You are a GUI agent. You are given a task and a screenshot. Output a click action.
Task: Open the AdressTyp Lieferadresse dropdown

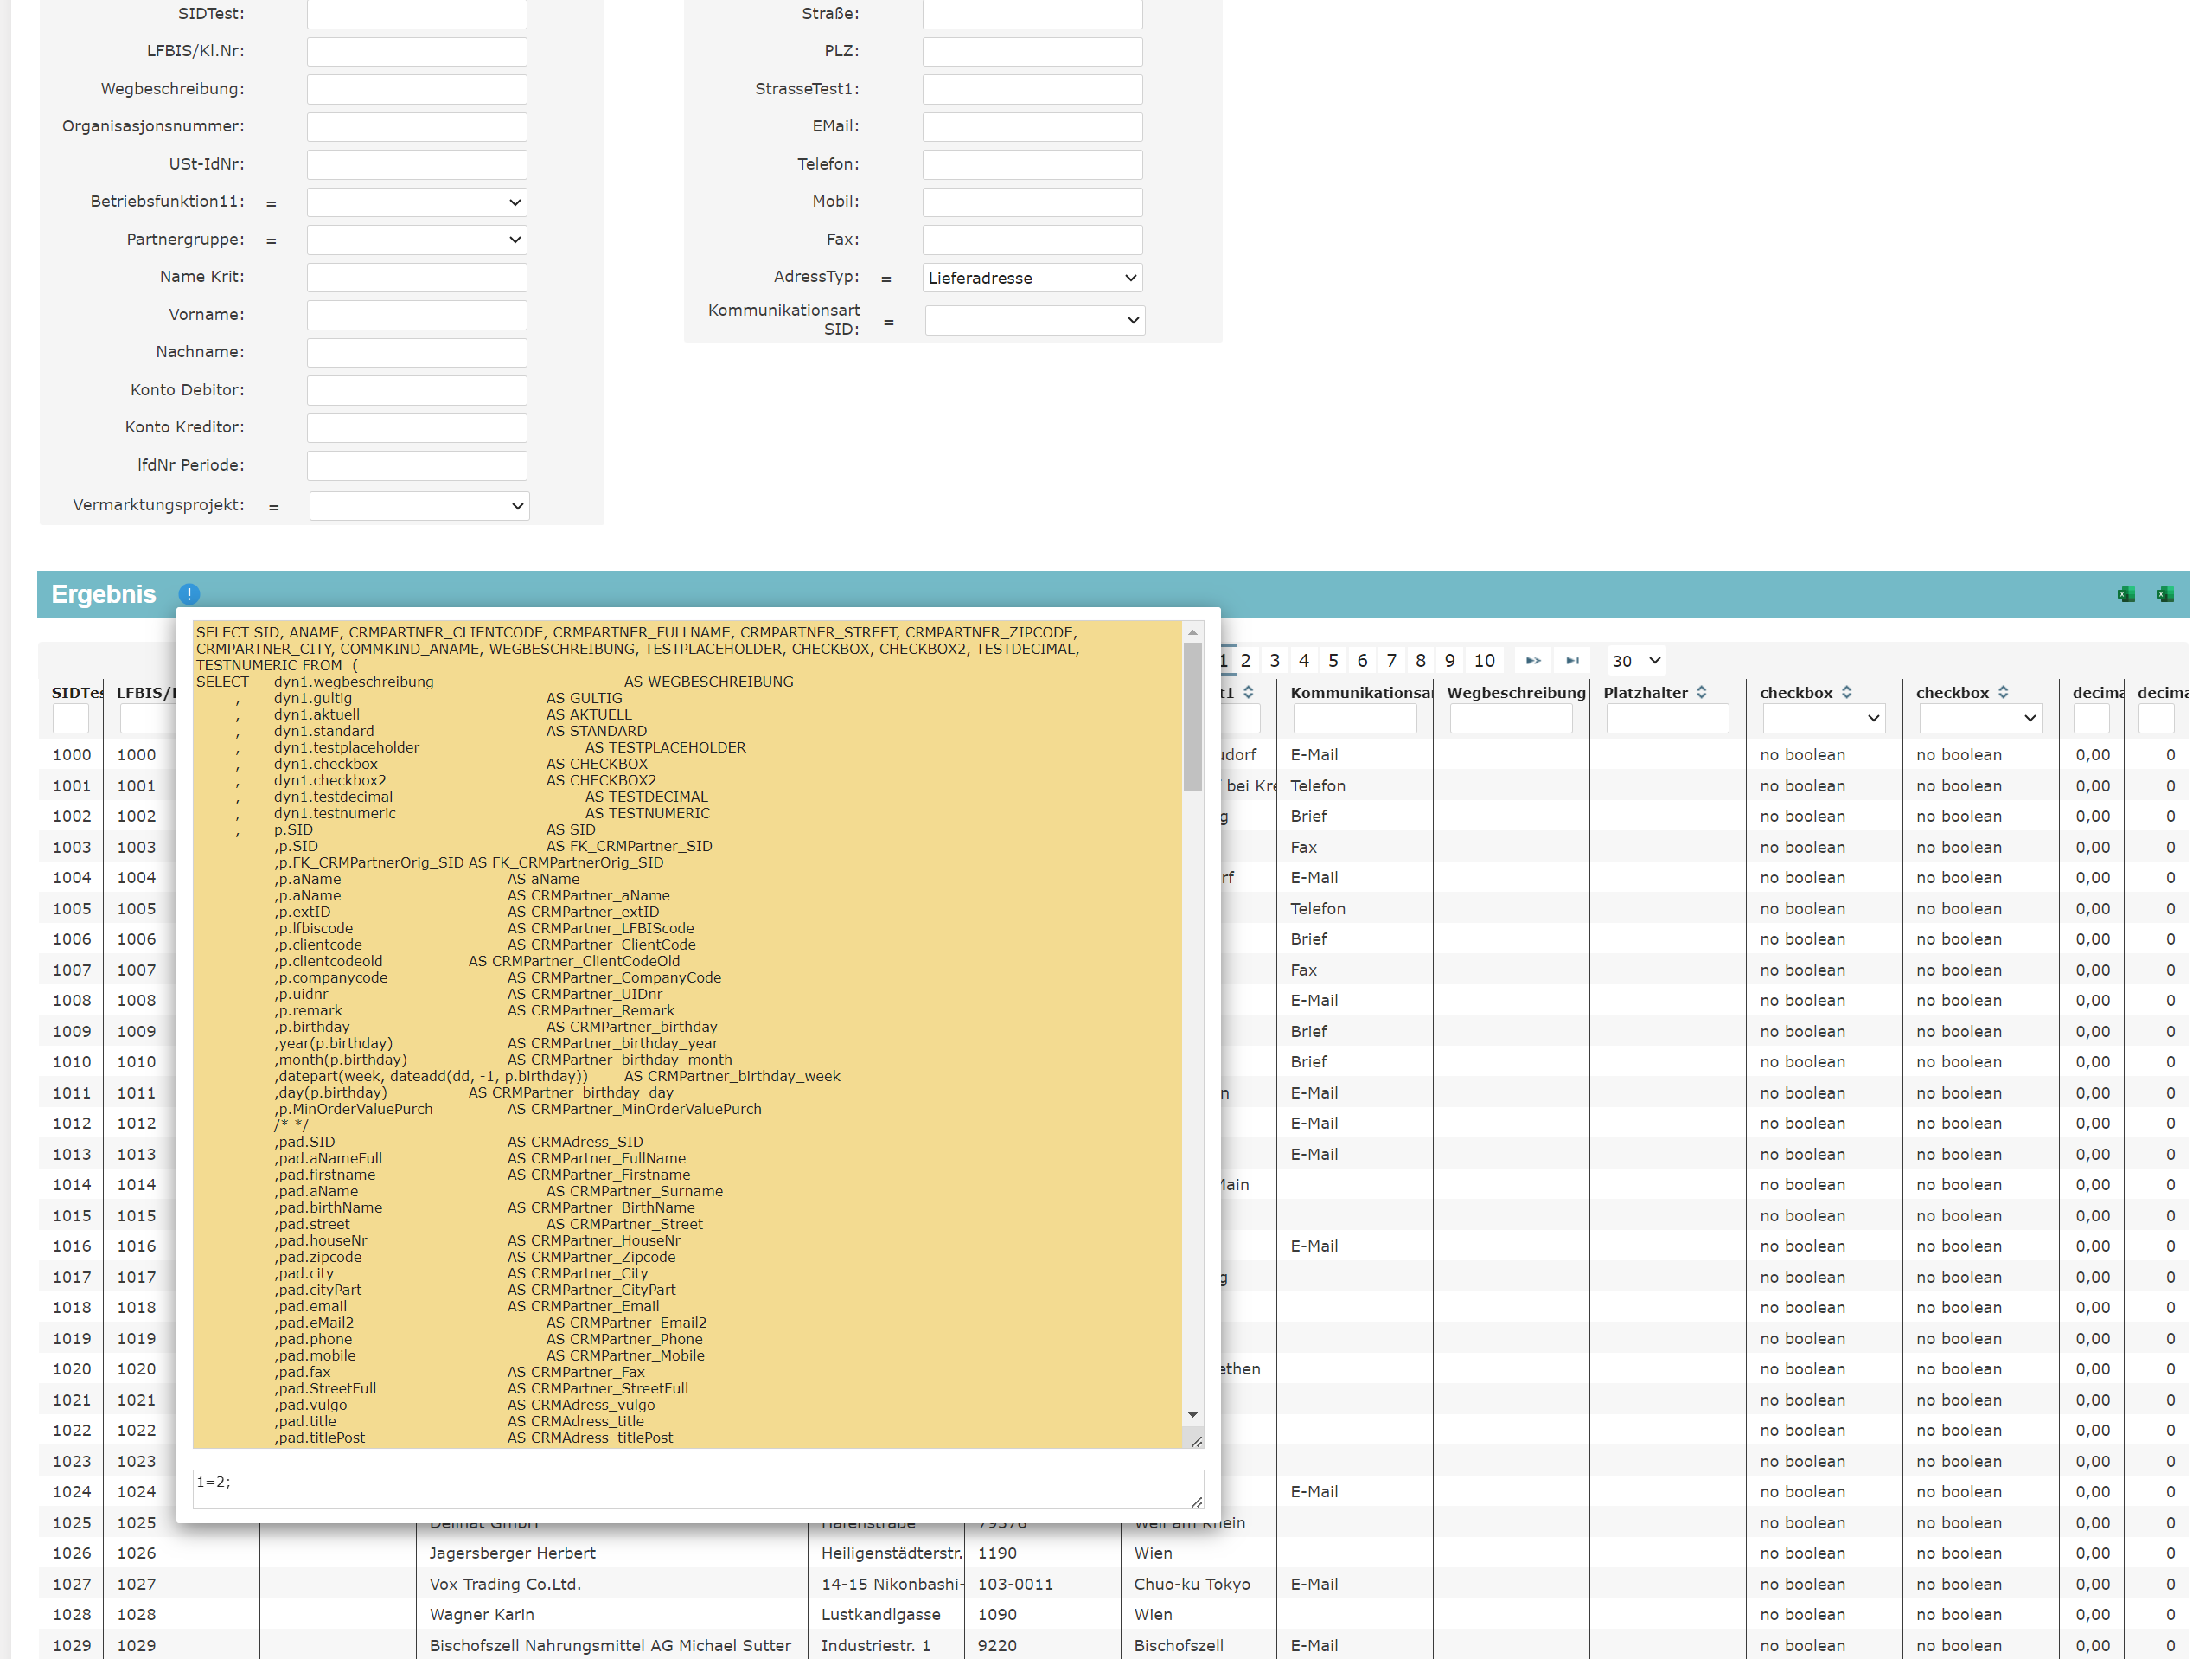(x=1032, y=278)
